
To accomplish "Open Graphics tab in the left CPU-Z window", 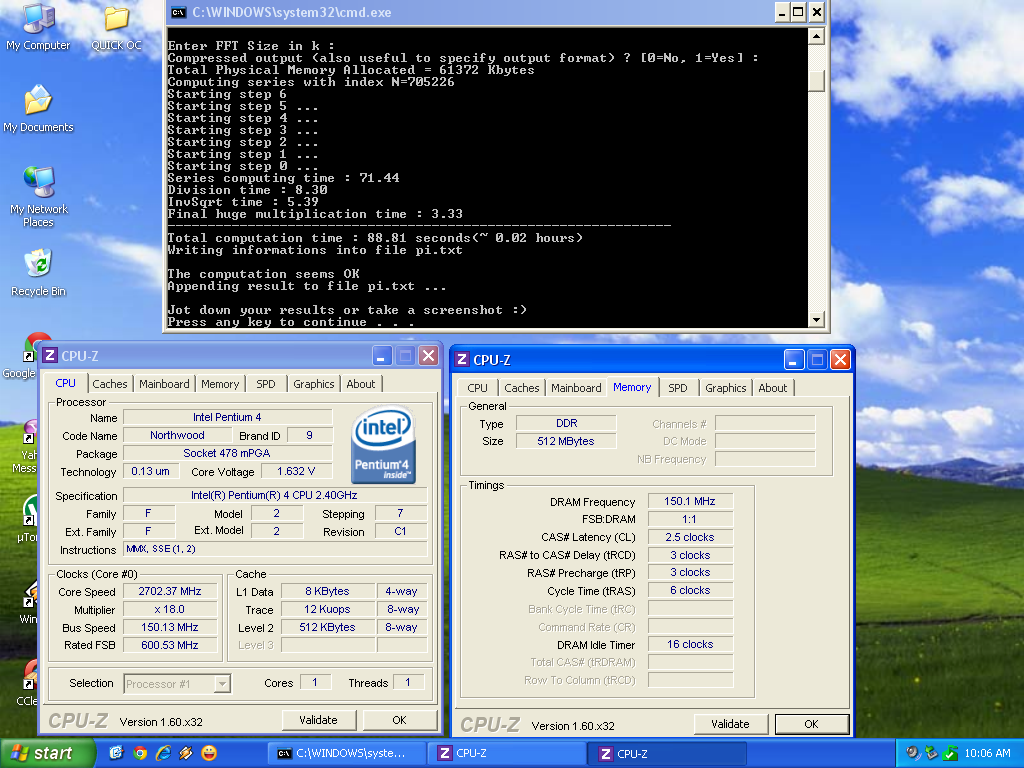I will click(313, 384).
